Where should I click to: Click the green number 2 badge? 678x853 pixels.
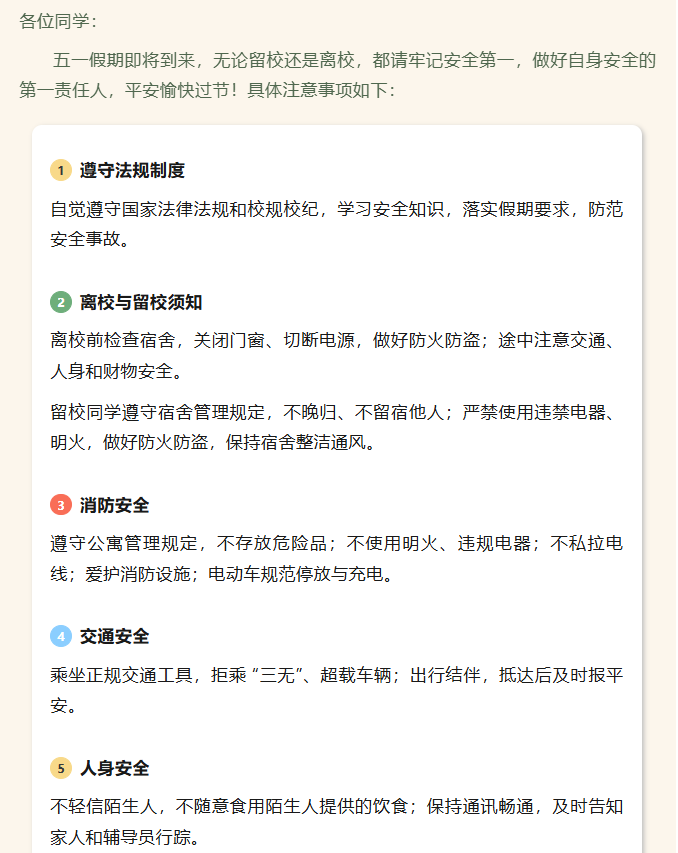tap(61, 302)
